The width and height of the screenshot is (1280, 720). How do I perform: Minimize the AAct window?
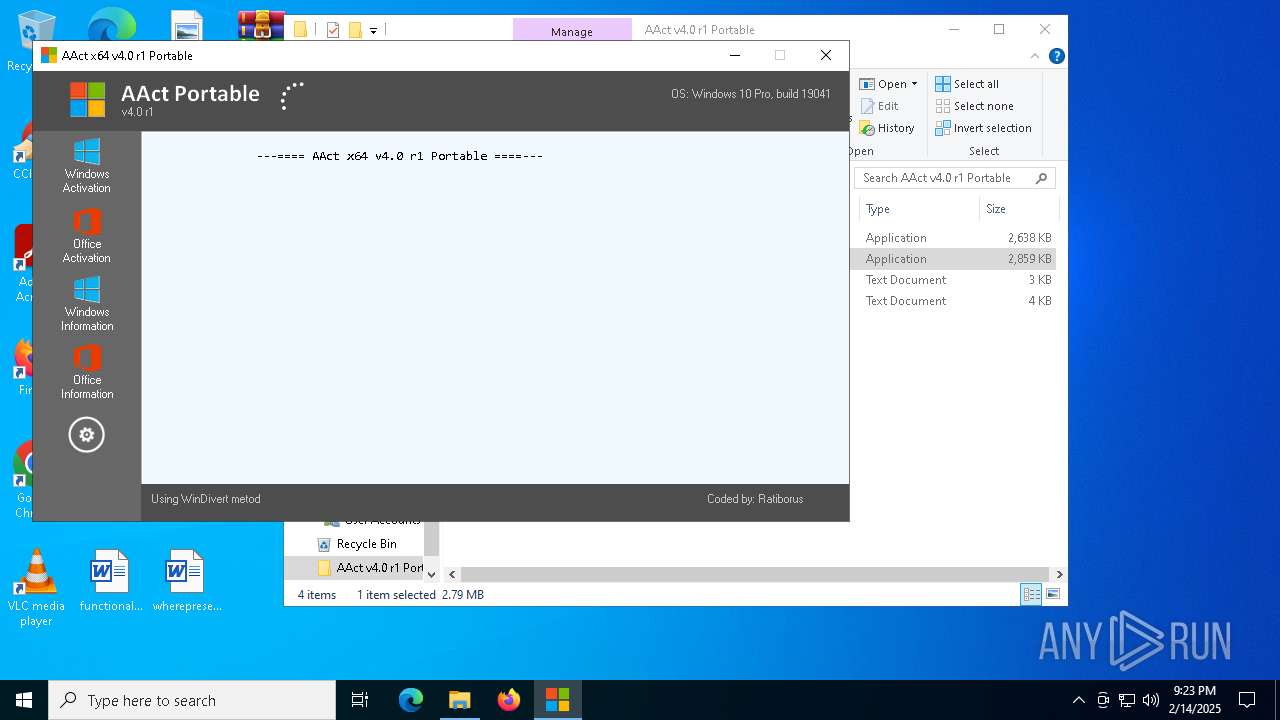[x=735, y=55]
